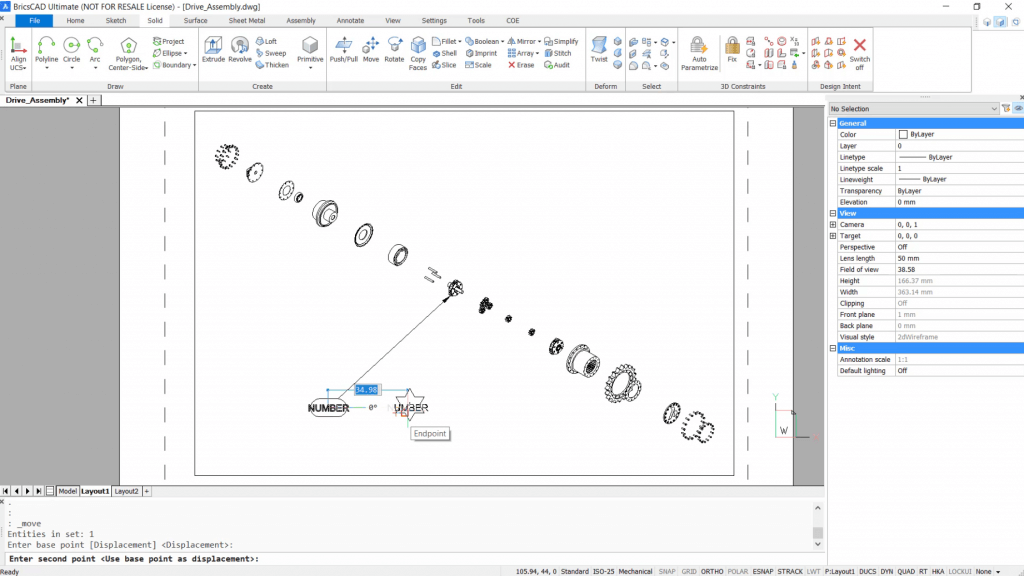The width and height of the screenshot is (1024, 576).
Task: Switch to the Home ribbon tab
Action: [x=75, y=20]
